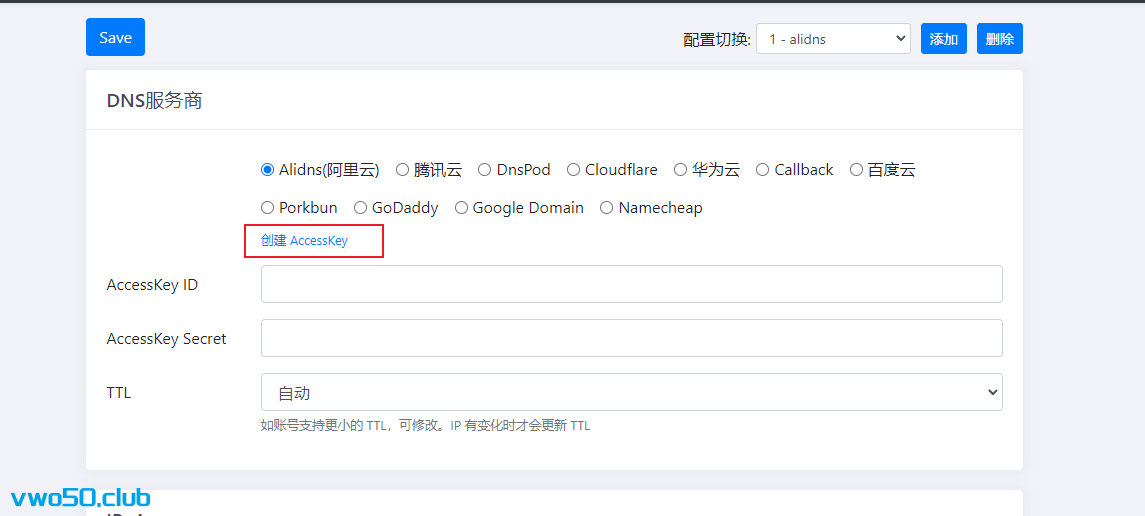Image resolution: width=1145 pixels, height=516 pixels.
Task: Select the Alidns(阿里云) radio button
Action: [267, 170]
